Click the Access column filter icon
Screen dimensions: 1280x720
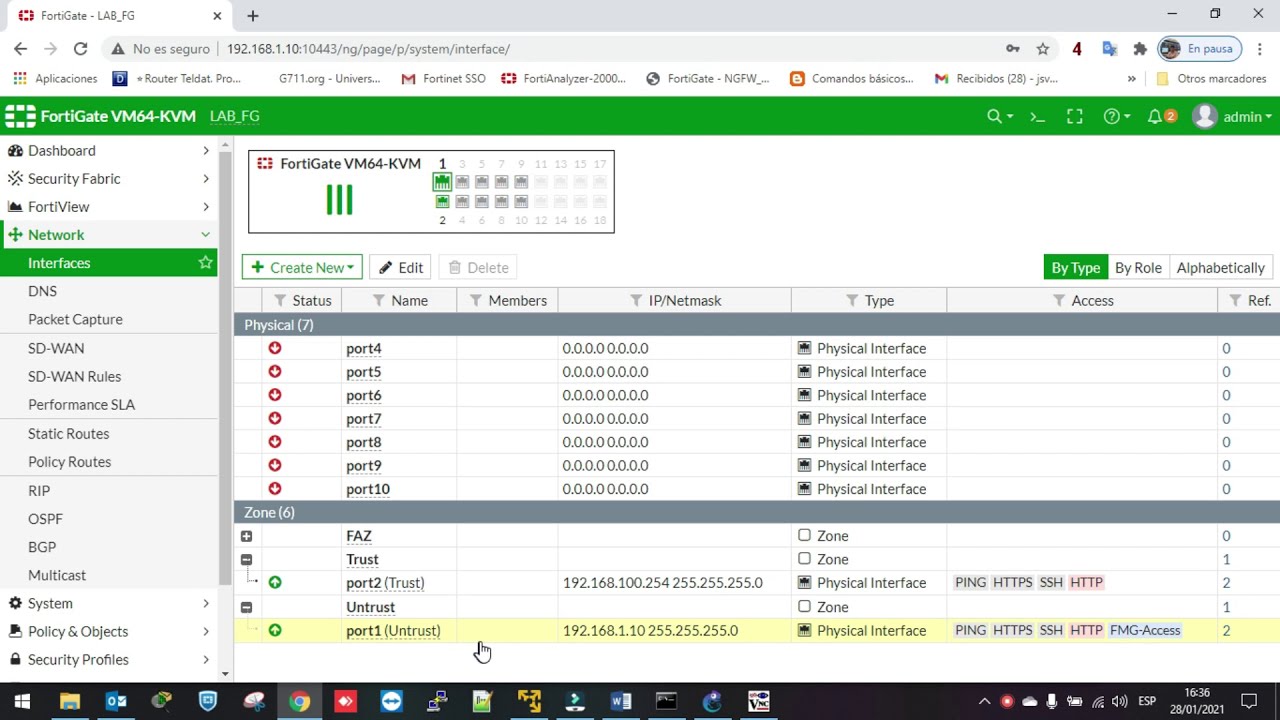coord(1059,300)
